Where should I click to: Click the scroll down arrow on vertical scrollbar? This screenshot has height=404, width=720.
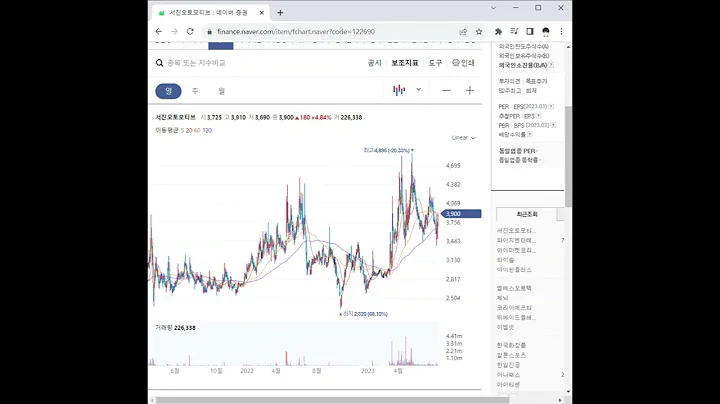tap(568, 392)
